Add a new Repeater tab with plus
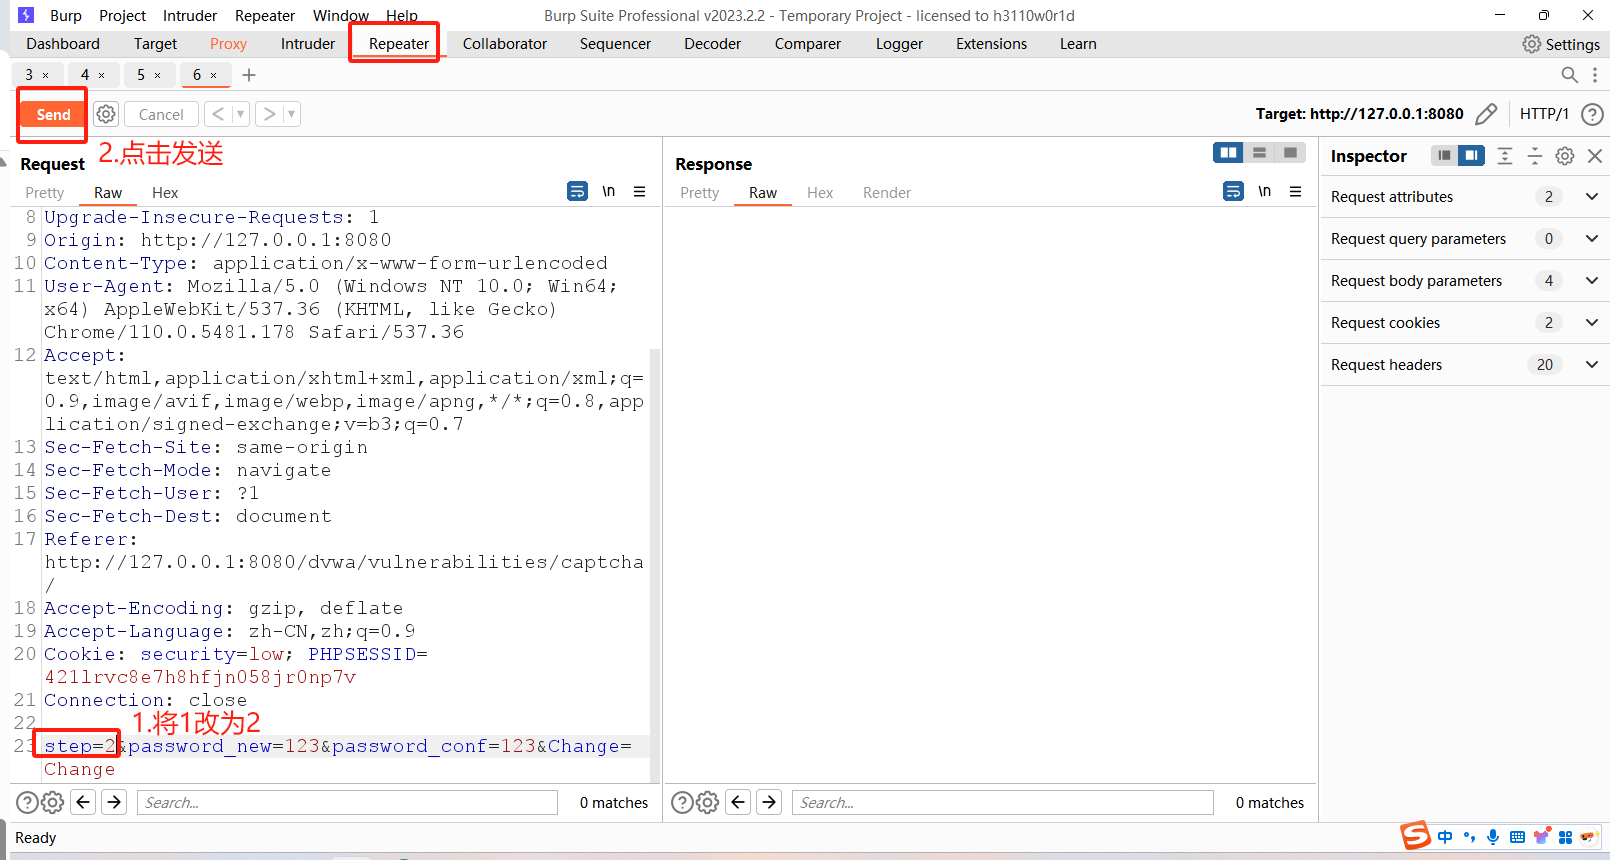 pos(249,75)
